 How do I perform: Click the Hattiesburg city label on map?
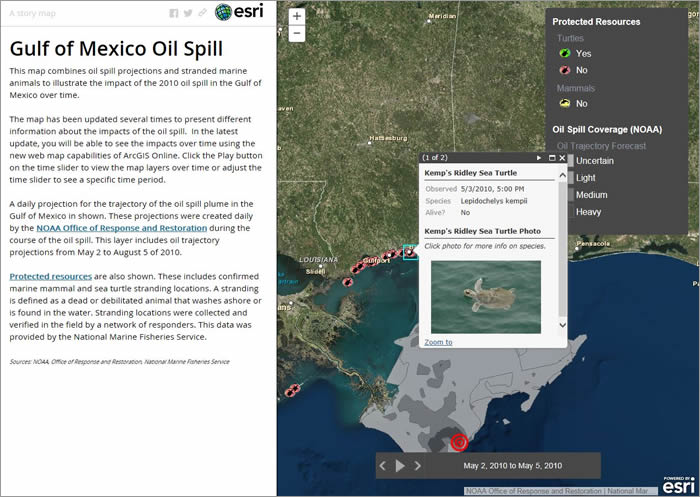click(x=388, y=138)
